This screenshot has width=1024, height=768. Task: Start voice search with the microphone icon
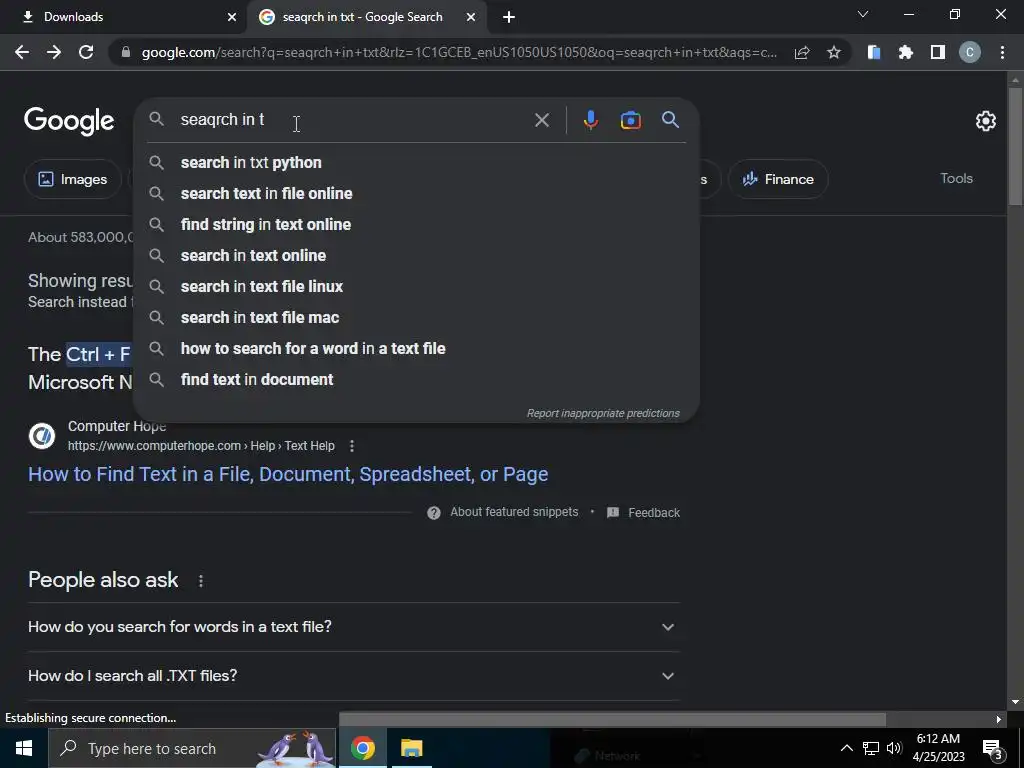pos(590,120)
